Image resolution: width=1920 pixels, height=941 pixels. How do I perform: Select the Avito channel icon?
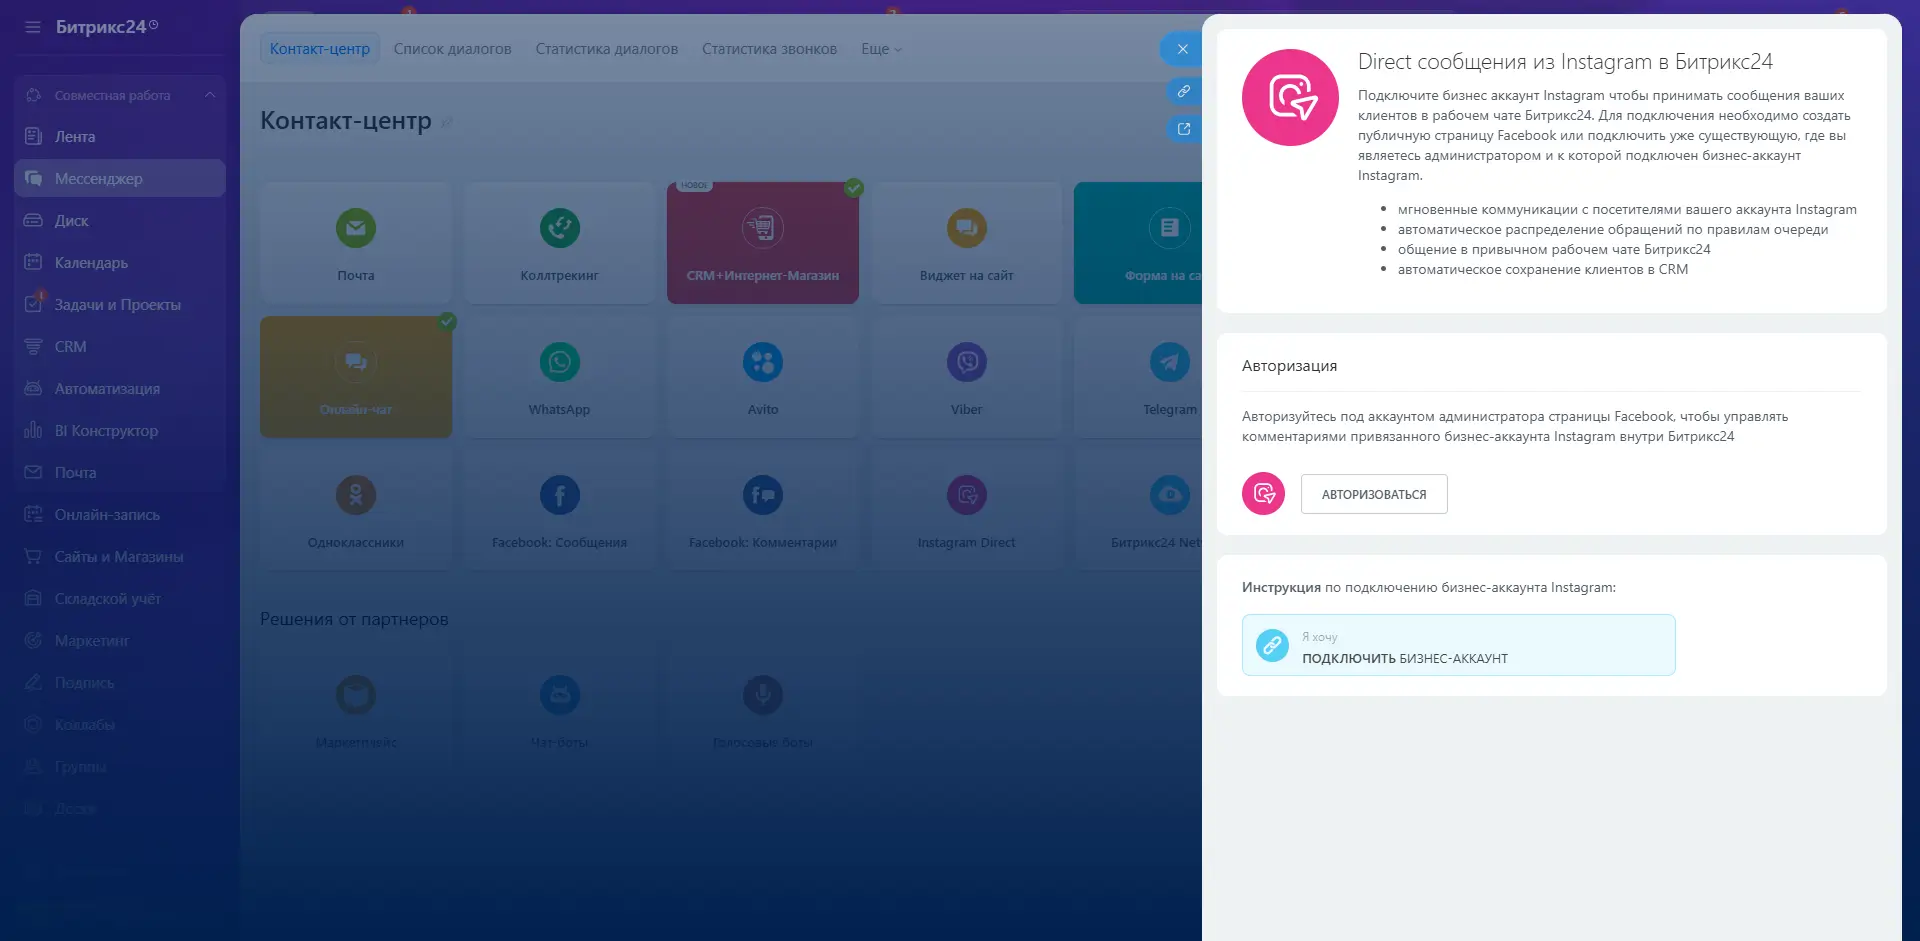pos(762,362)
